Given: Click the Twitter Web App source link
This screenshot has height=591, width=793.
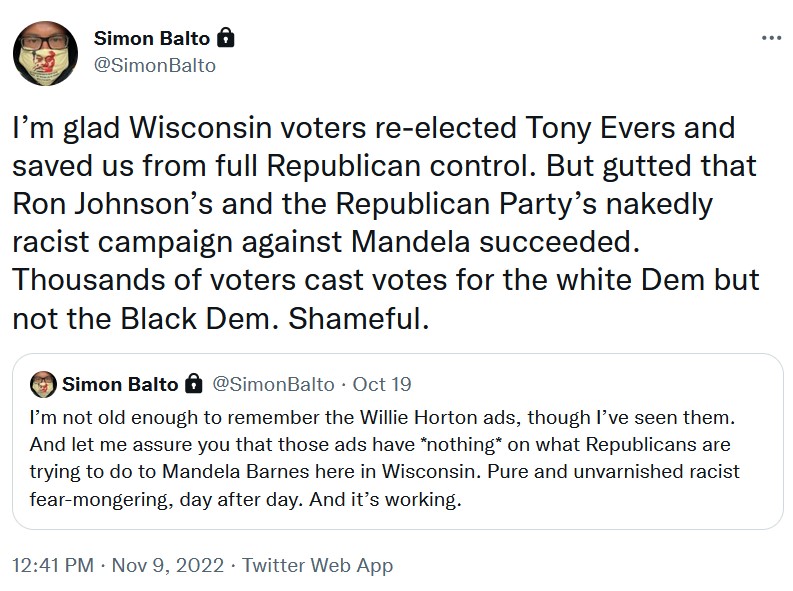Looking at the screenshot, I should point(317,565).
